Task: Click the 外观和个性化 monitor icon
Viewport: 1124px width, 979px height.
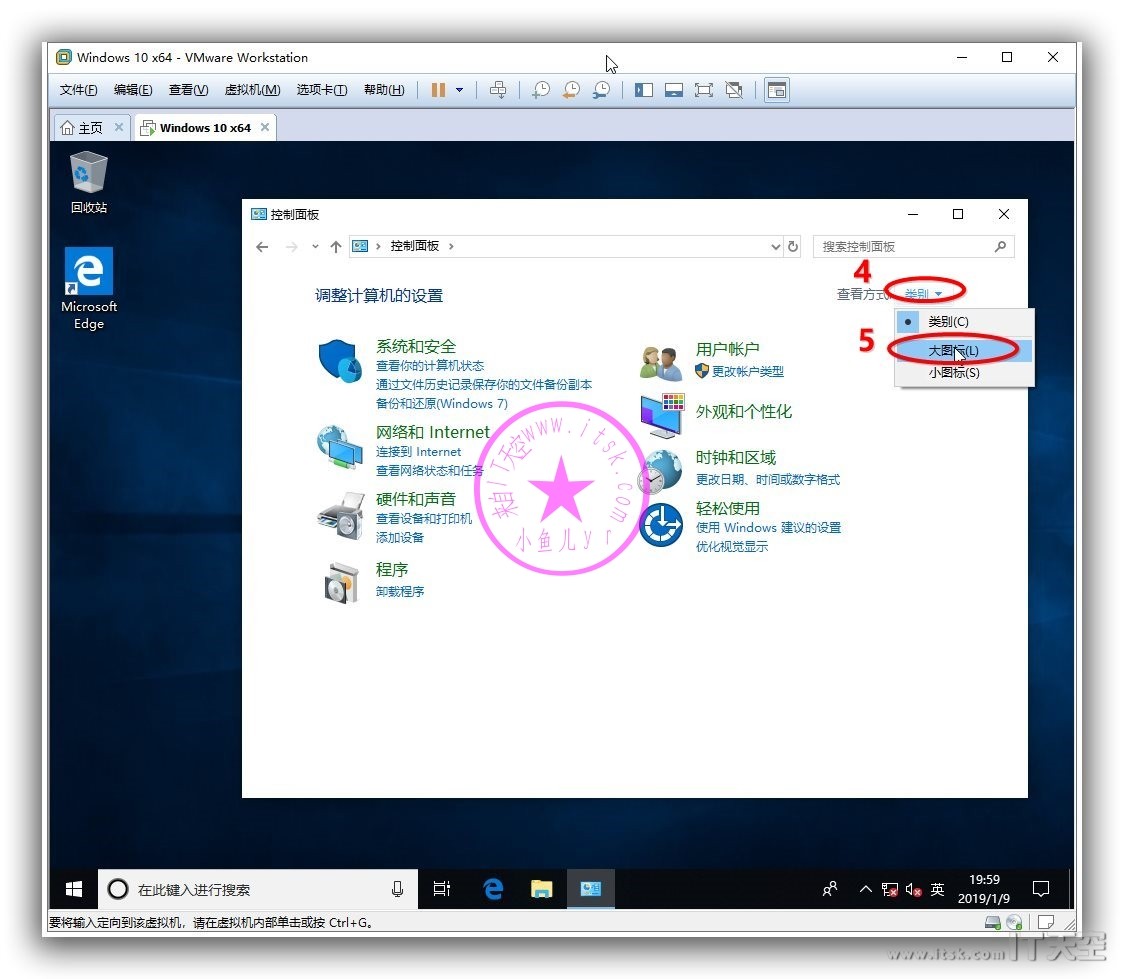Action: (662, 416)
